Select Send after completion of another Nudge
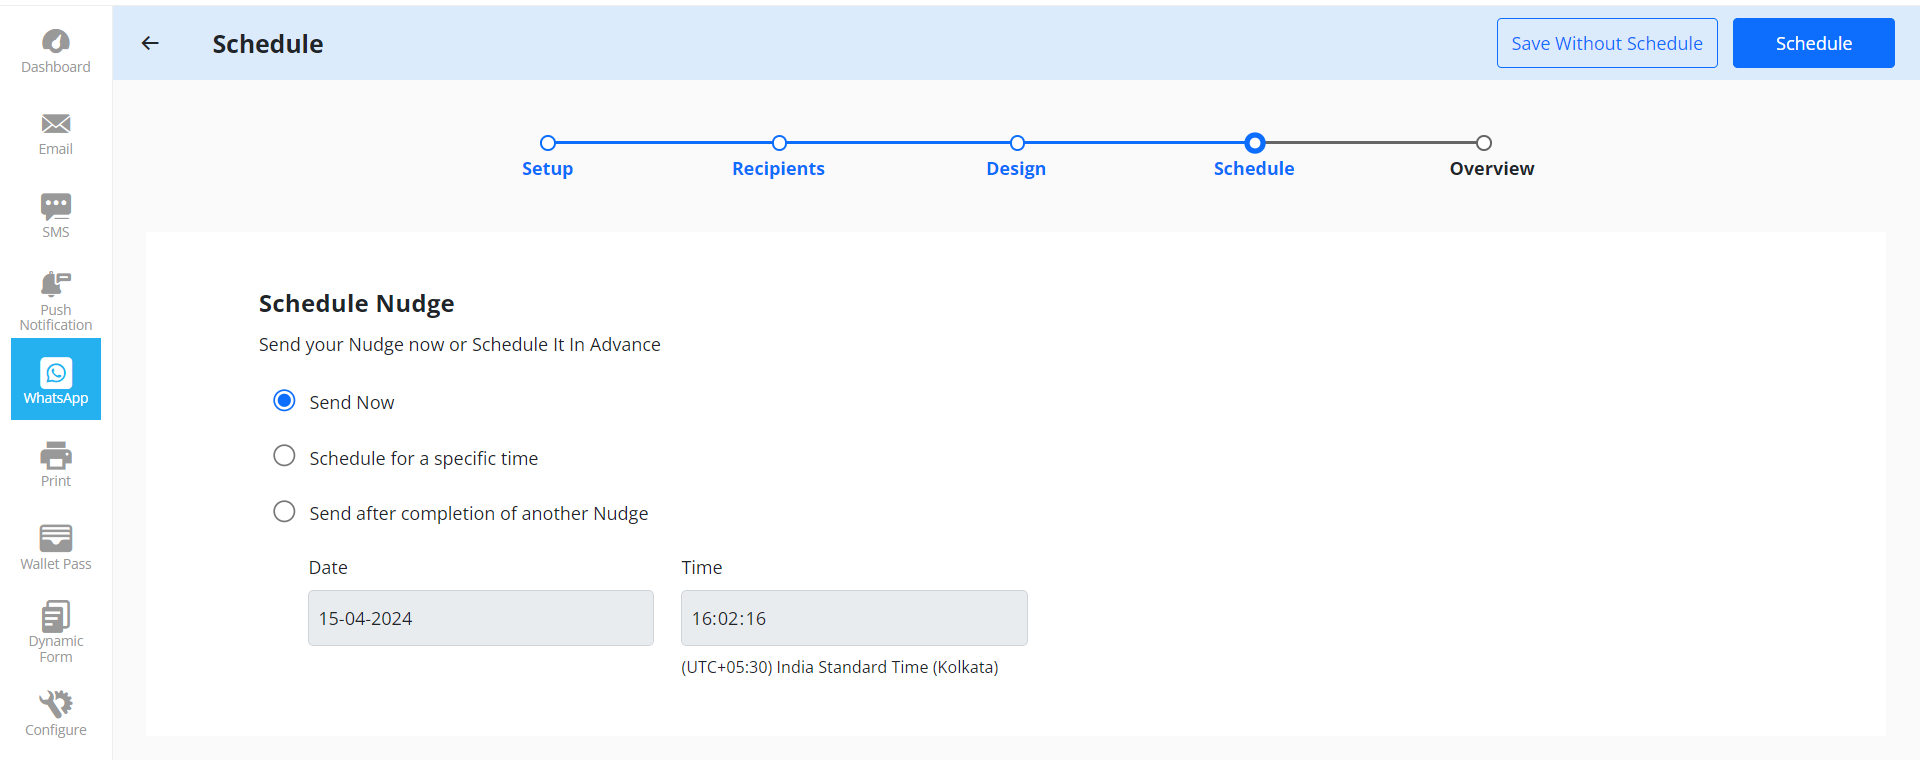 [x=284, y=512]
